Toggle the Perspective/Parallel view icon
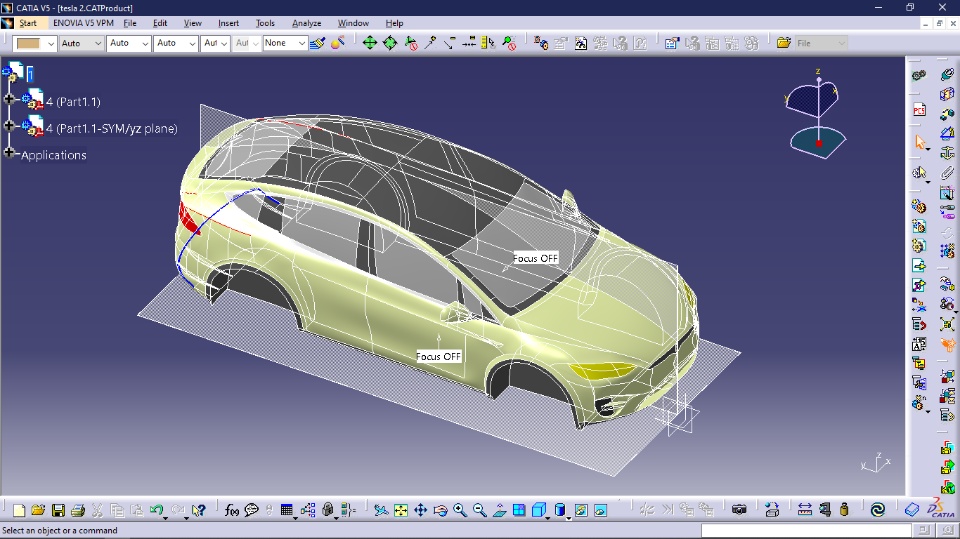The height and width of the screenshot is (539, 960). click(560, 510)
